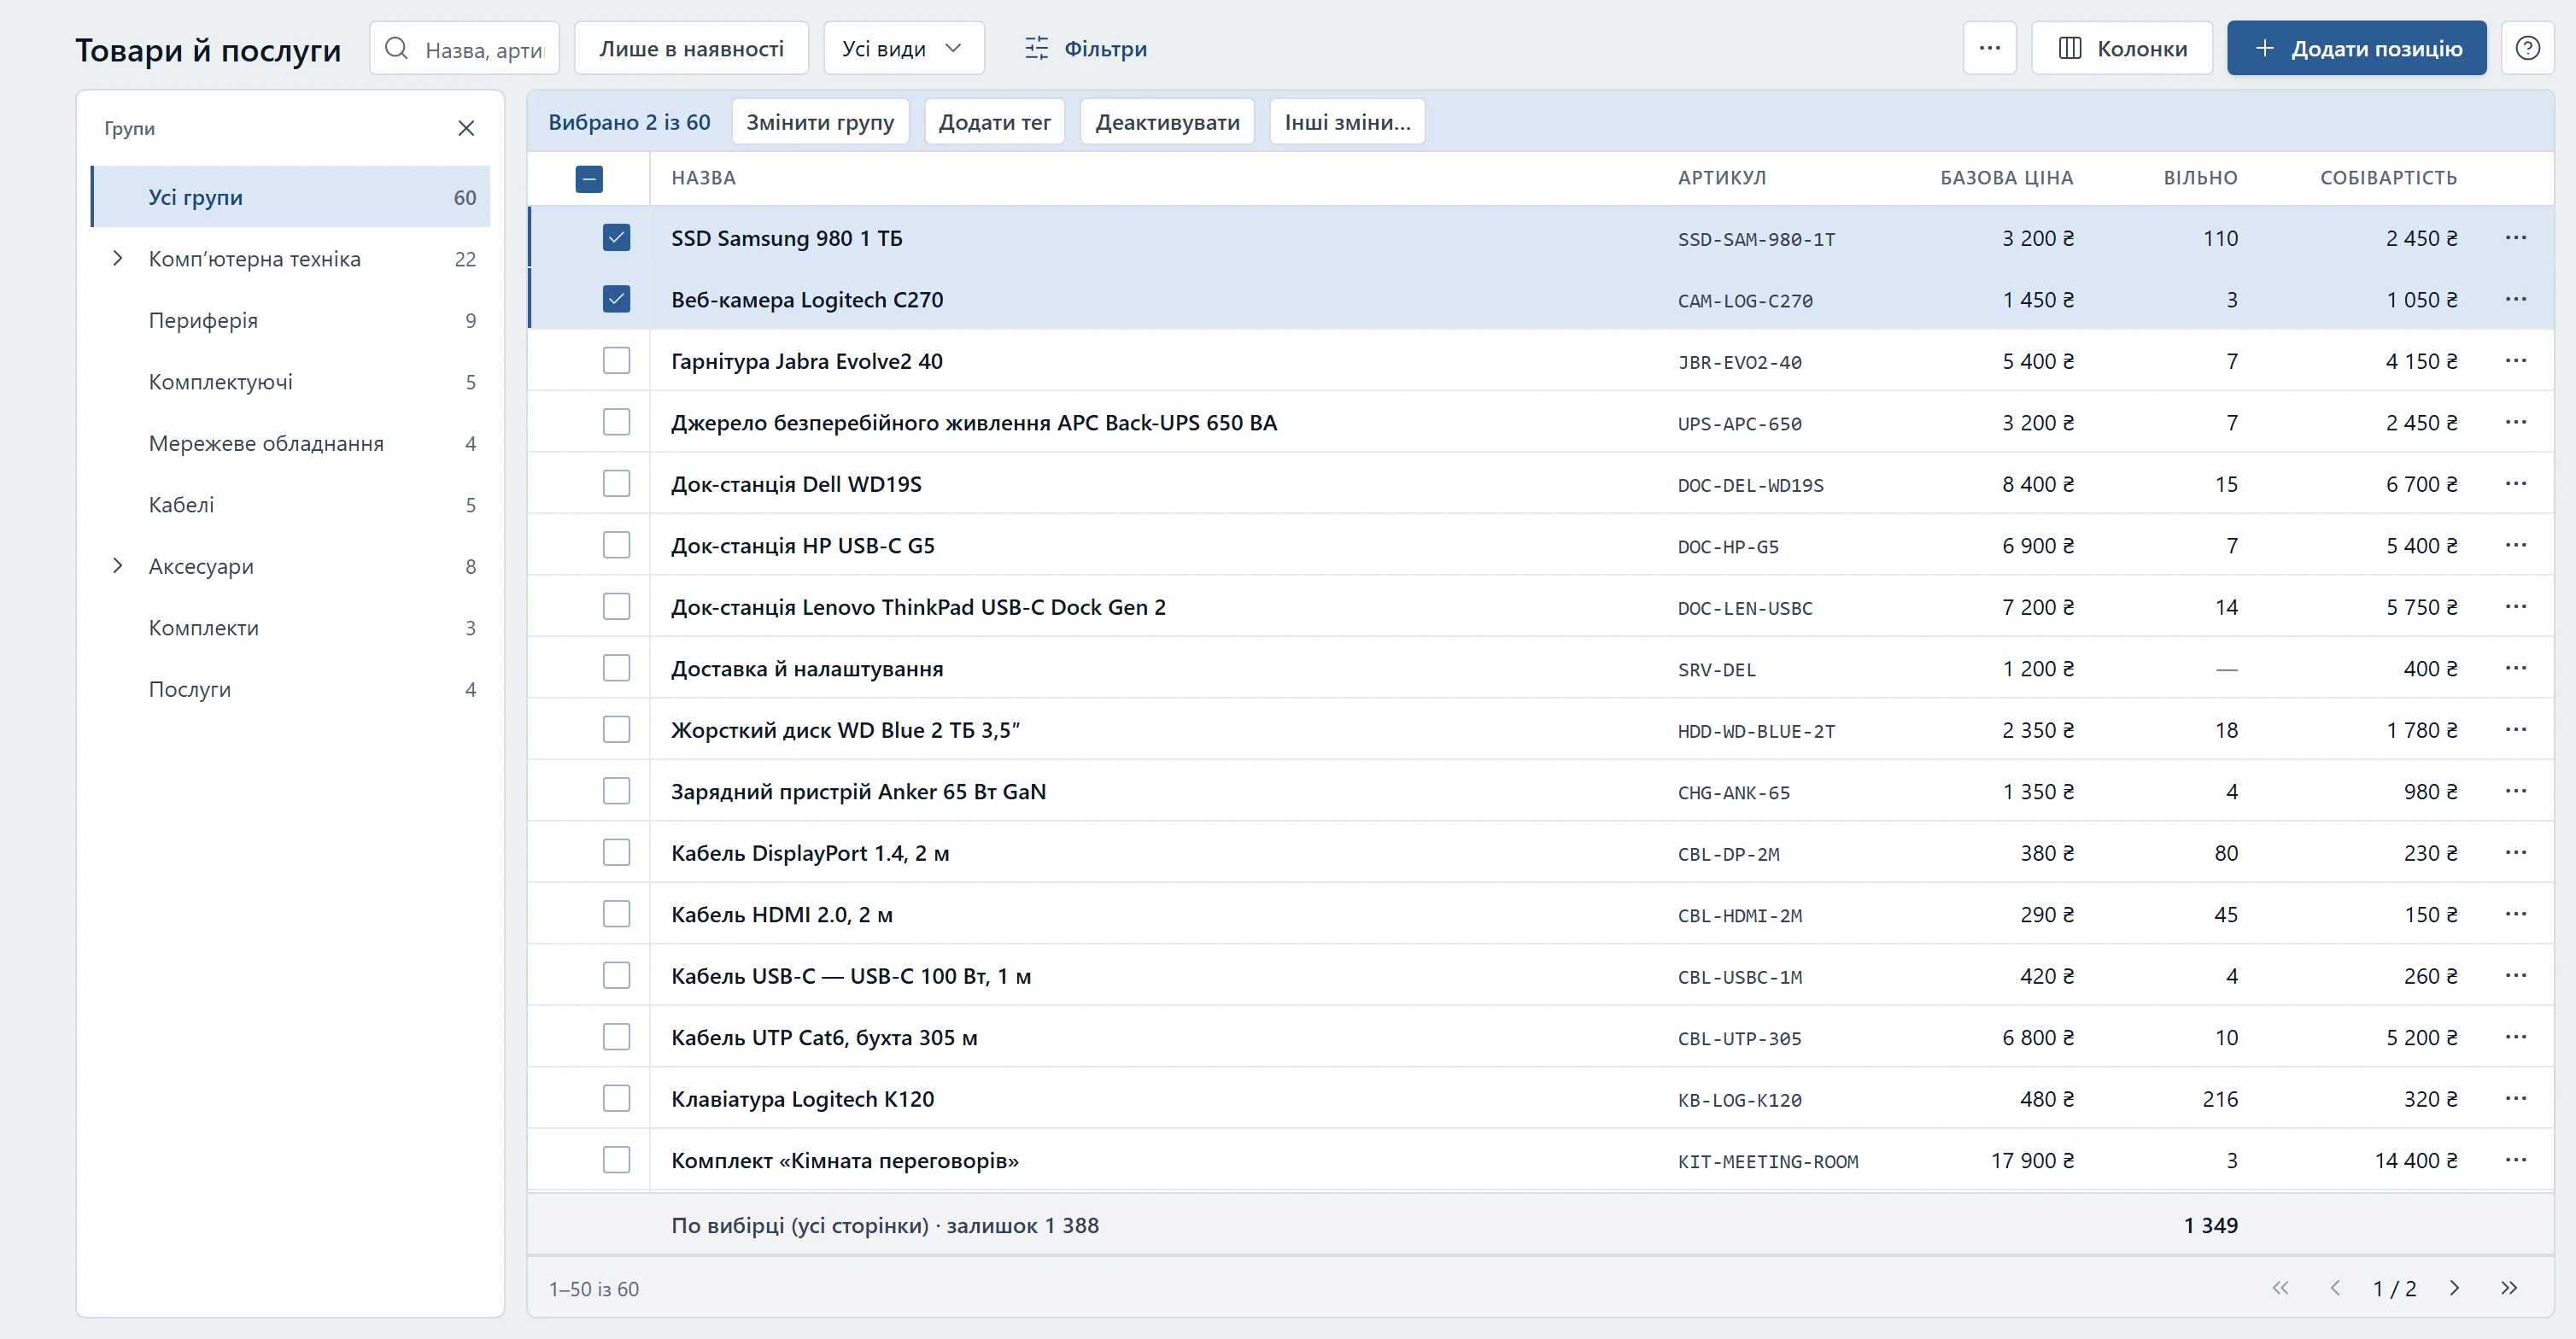Open the top toolbar three-dots menu
The height and width of the screenshot is (1339, 2576).
[1989, 48]
